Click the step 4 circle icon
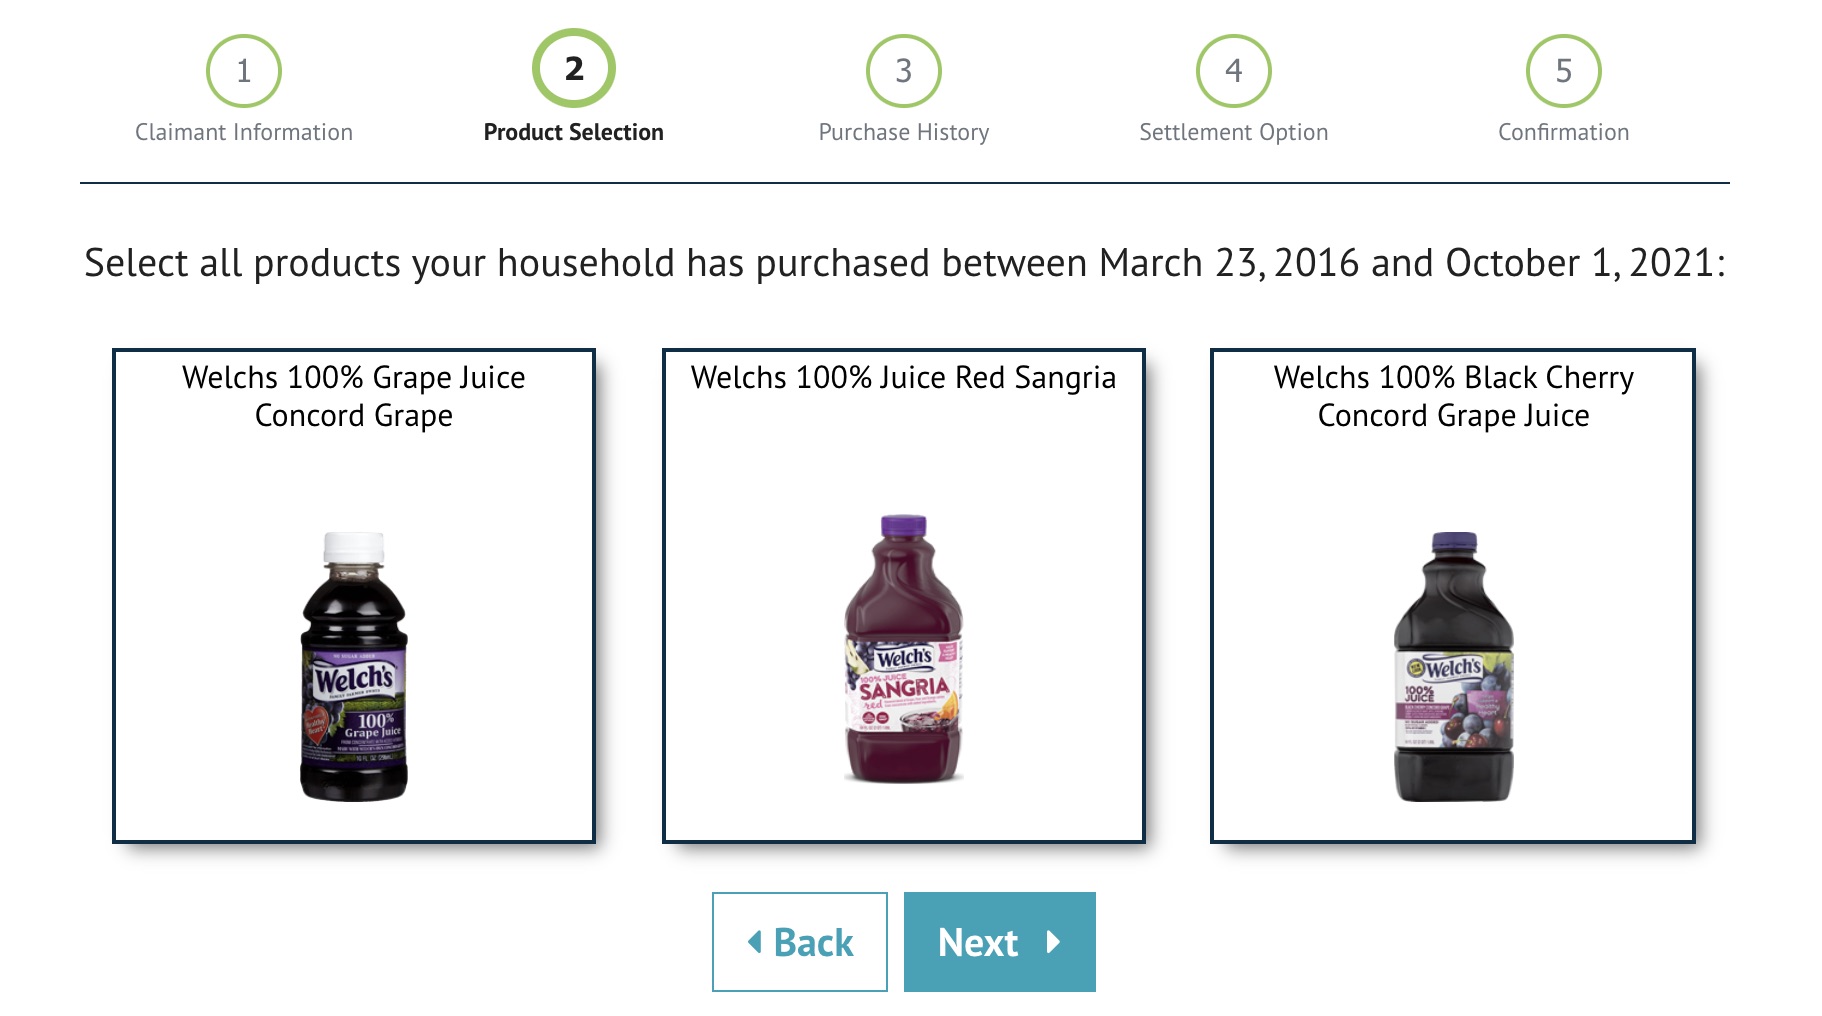The width and height of the screenshot is (1822, 1016). tap(1233, 71)
